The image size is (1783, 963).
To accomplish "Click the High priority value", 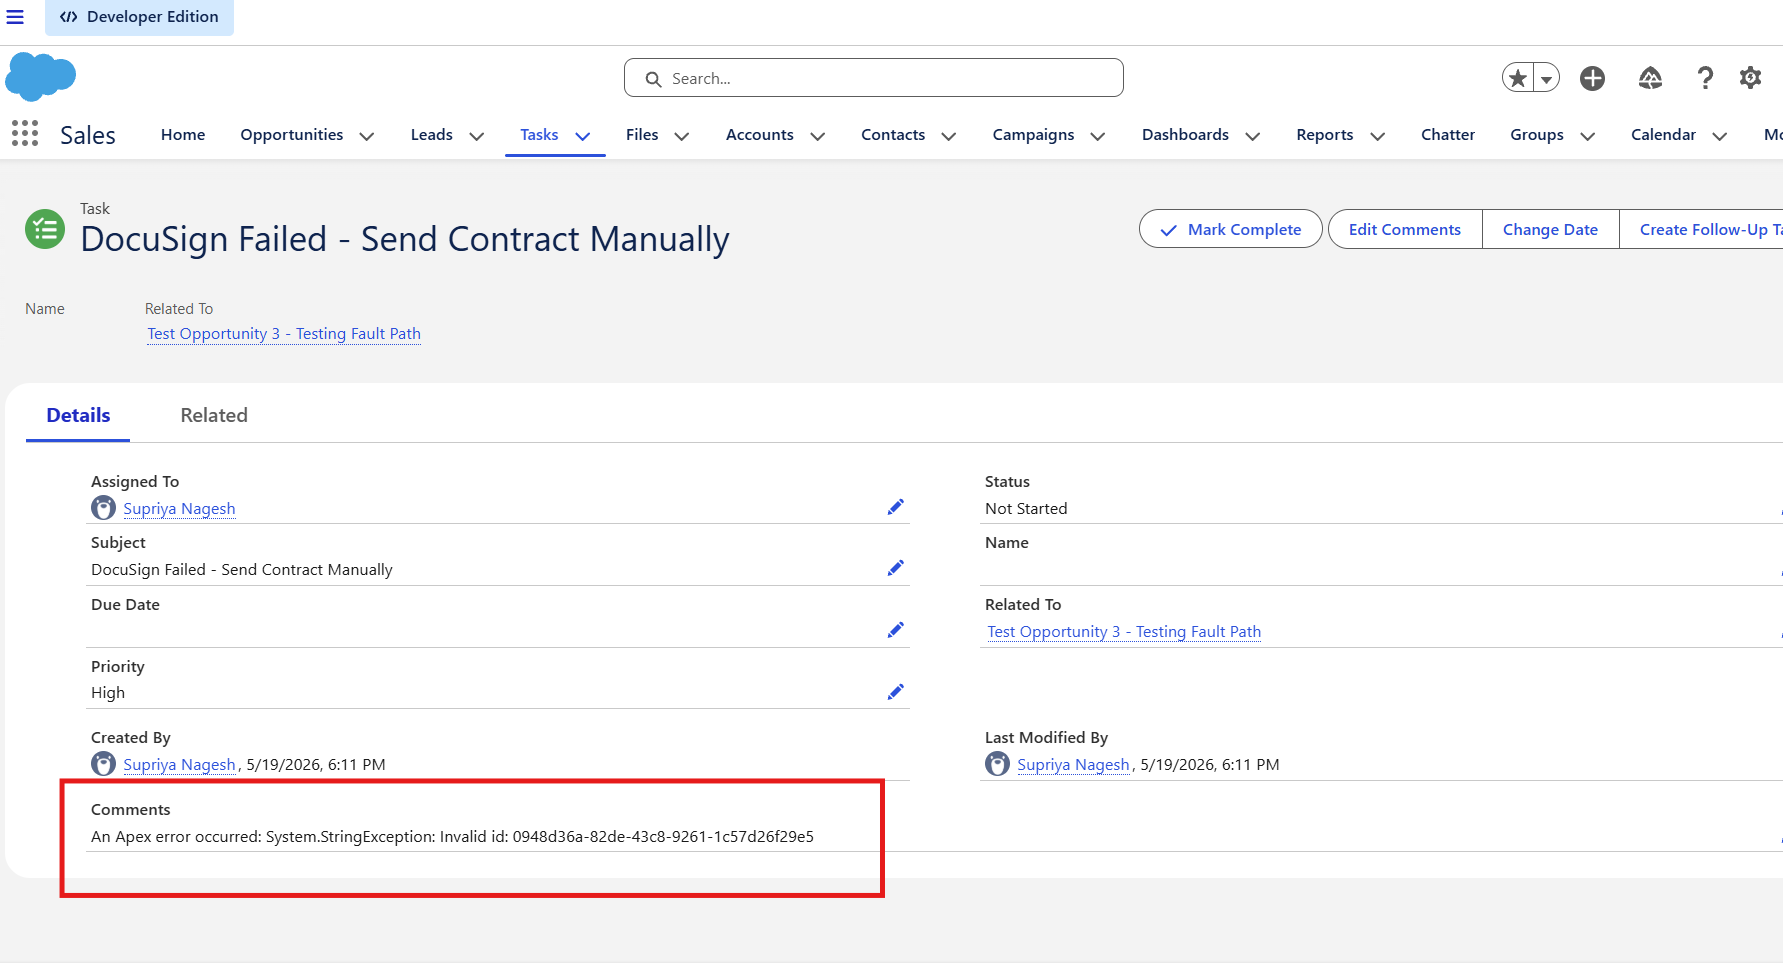I will pos(108,692).
